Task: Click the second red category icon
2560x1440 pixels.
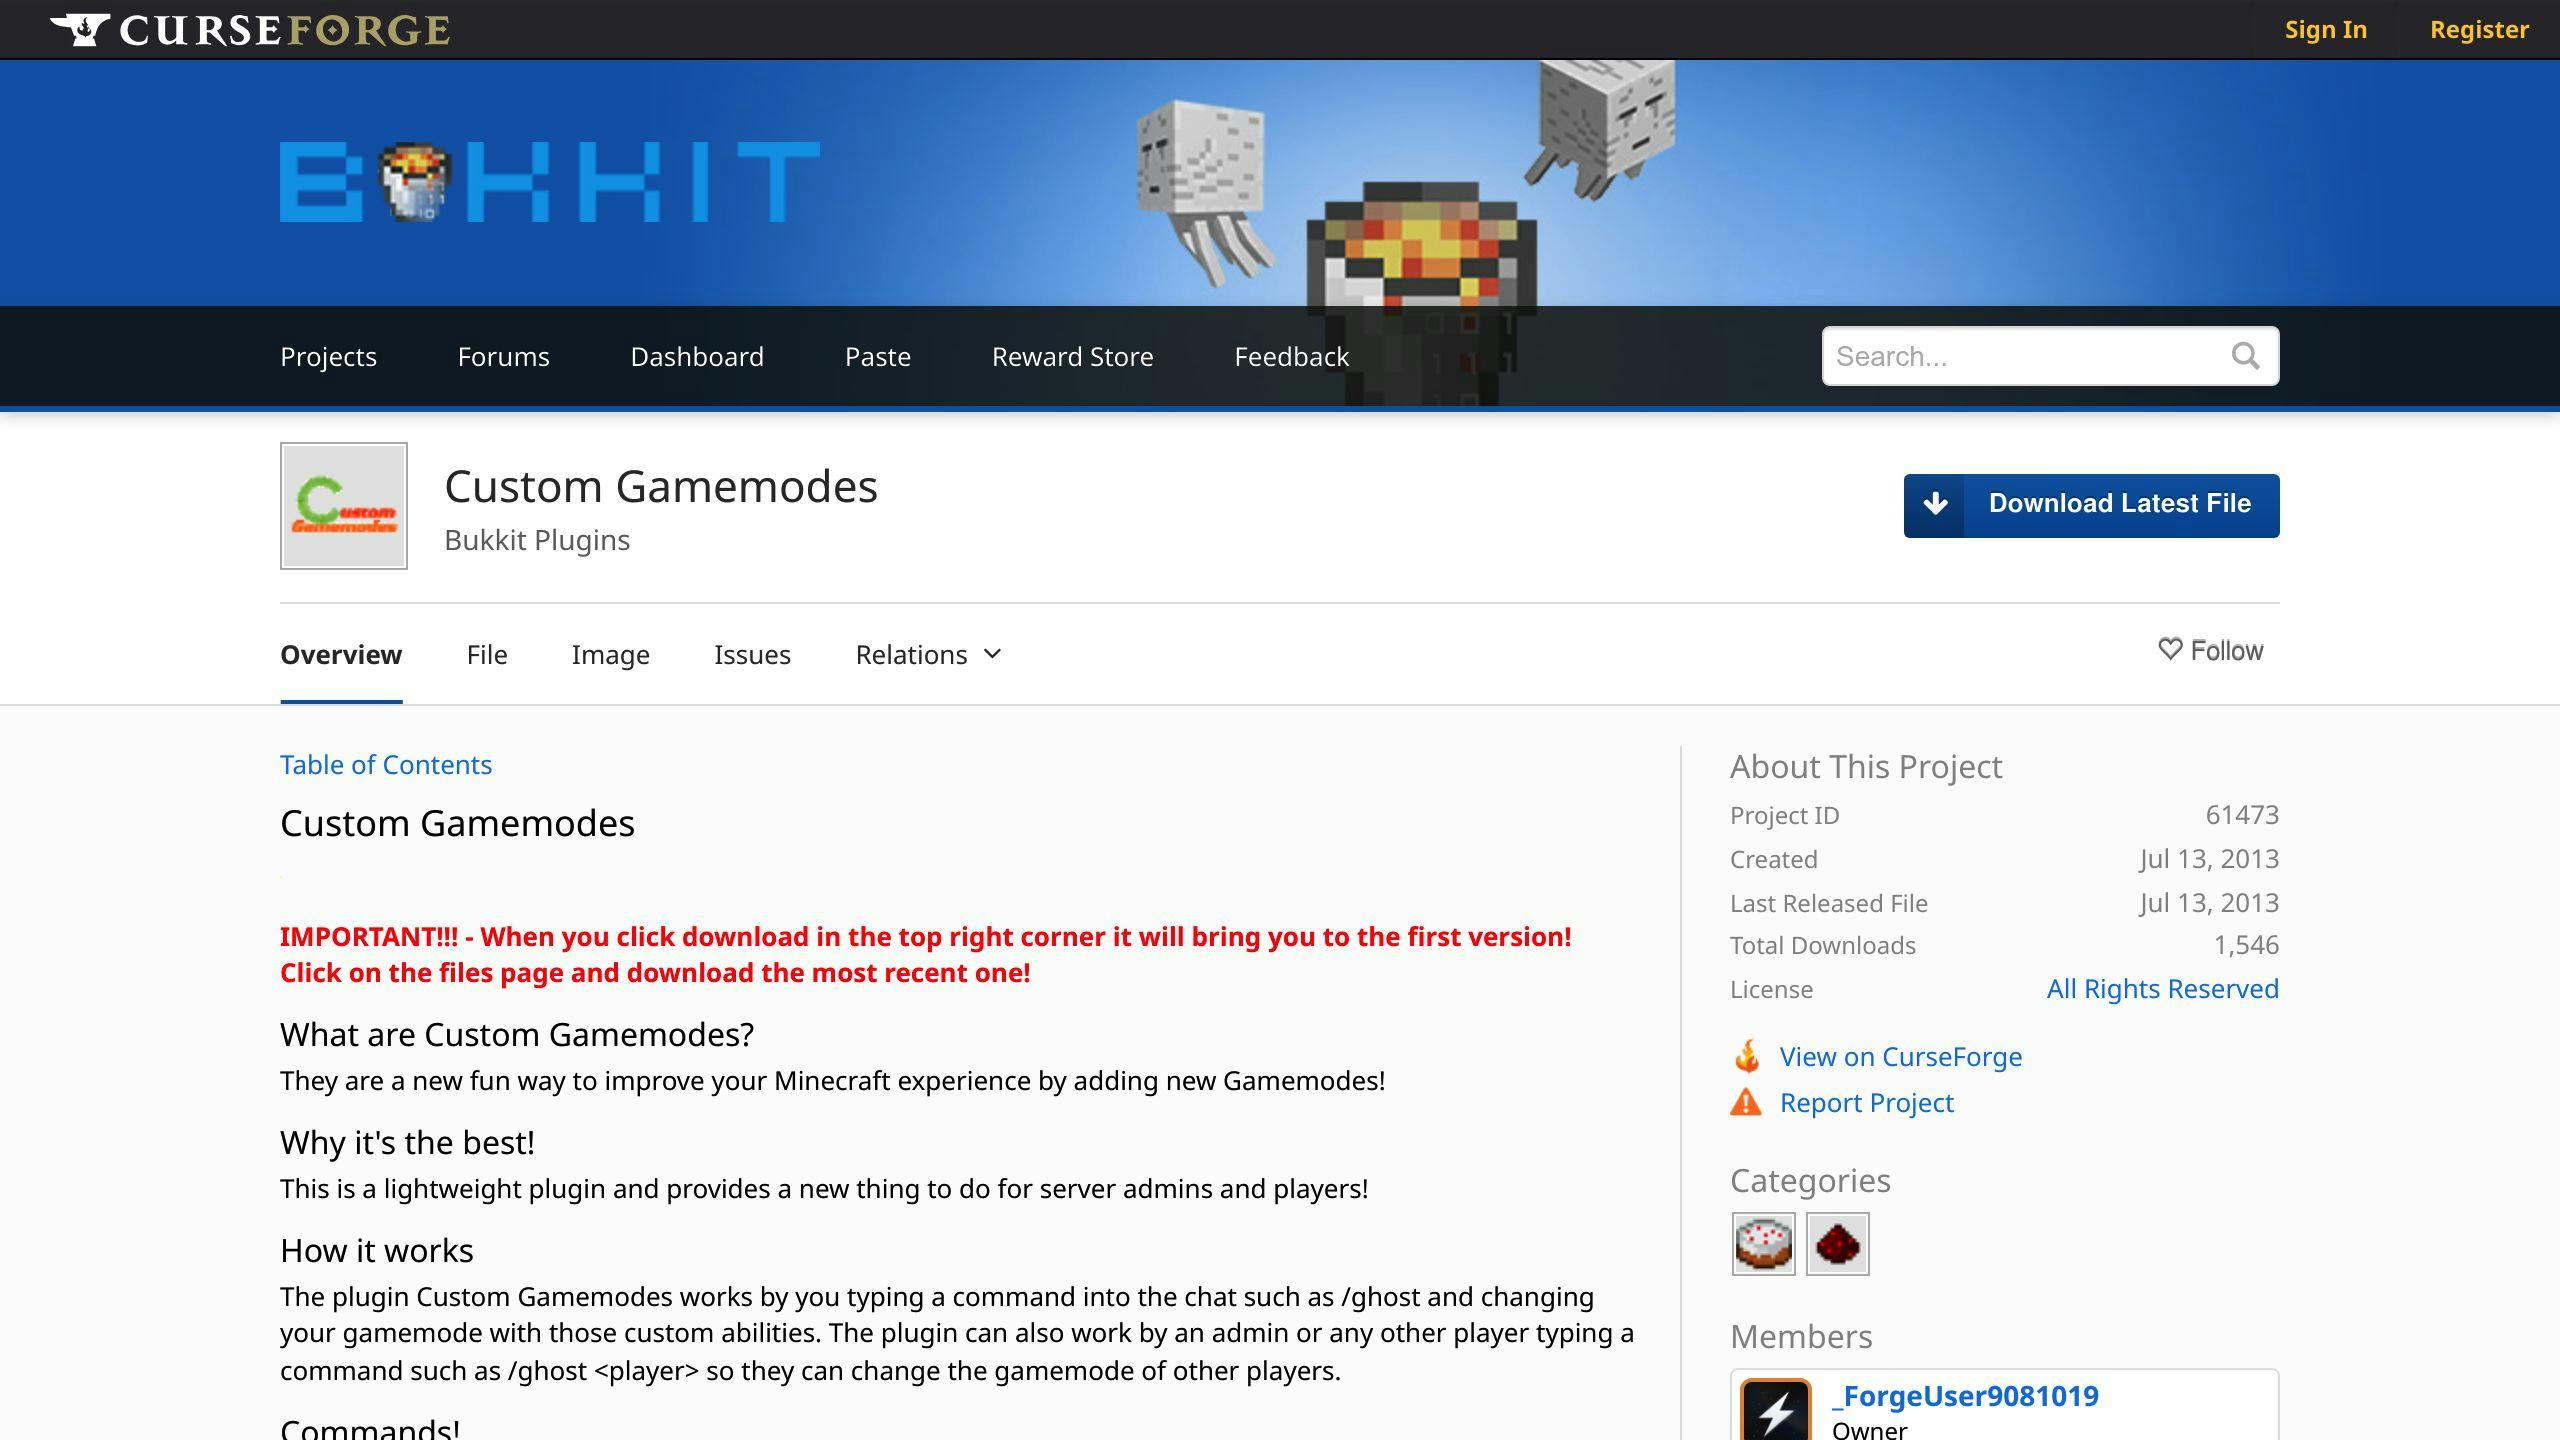Action: pos(1837,1243)
